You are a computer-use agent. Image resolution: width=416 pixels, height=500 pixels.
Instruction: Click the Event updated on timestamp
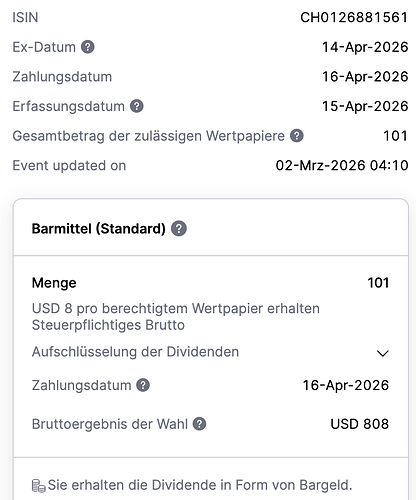342,165
